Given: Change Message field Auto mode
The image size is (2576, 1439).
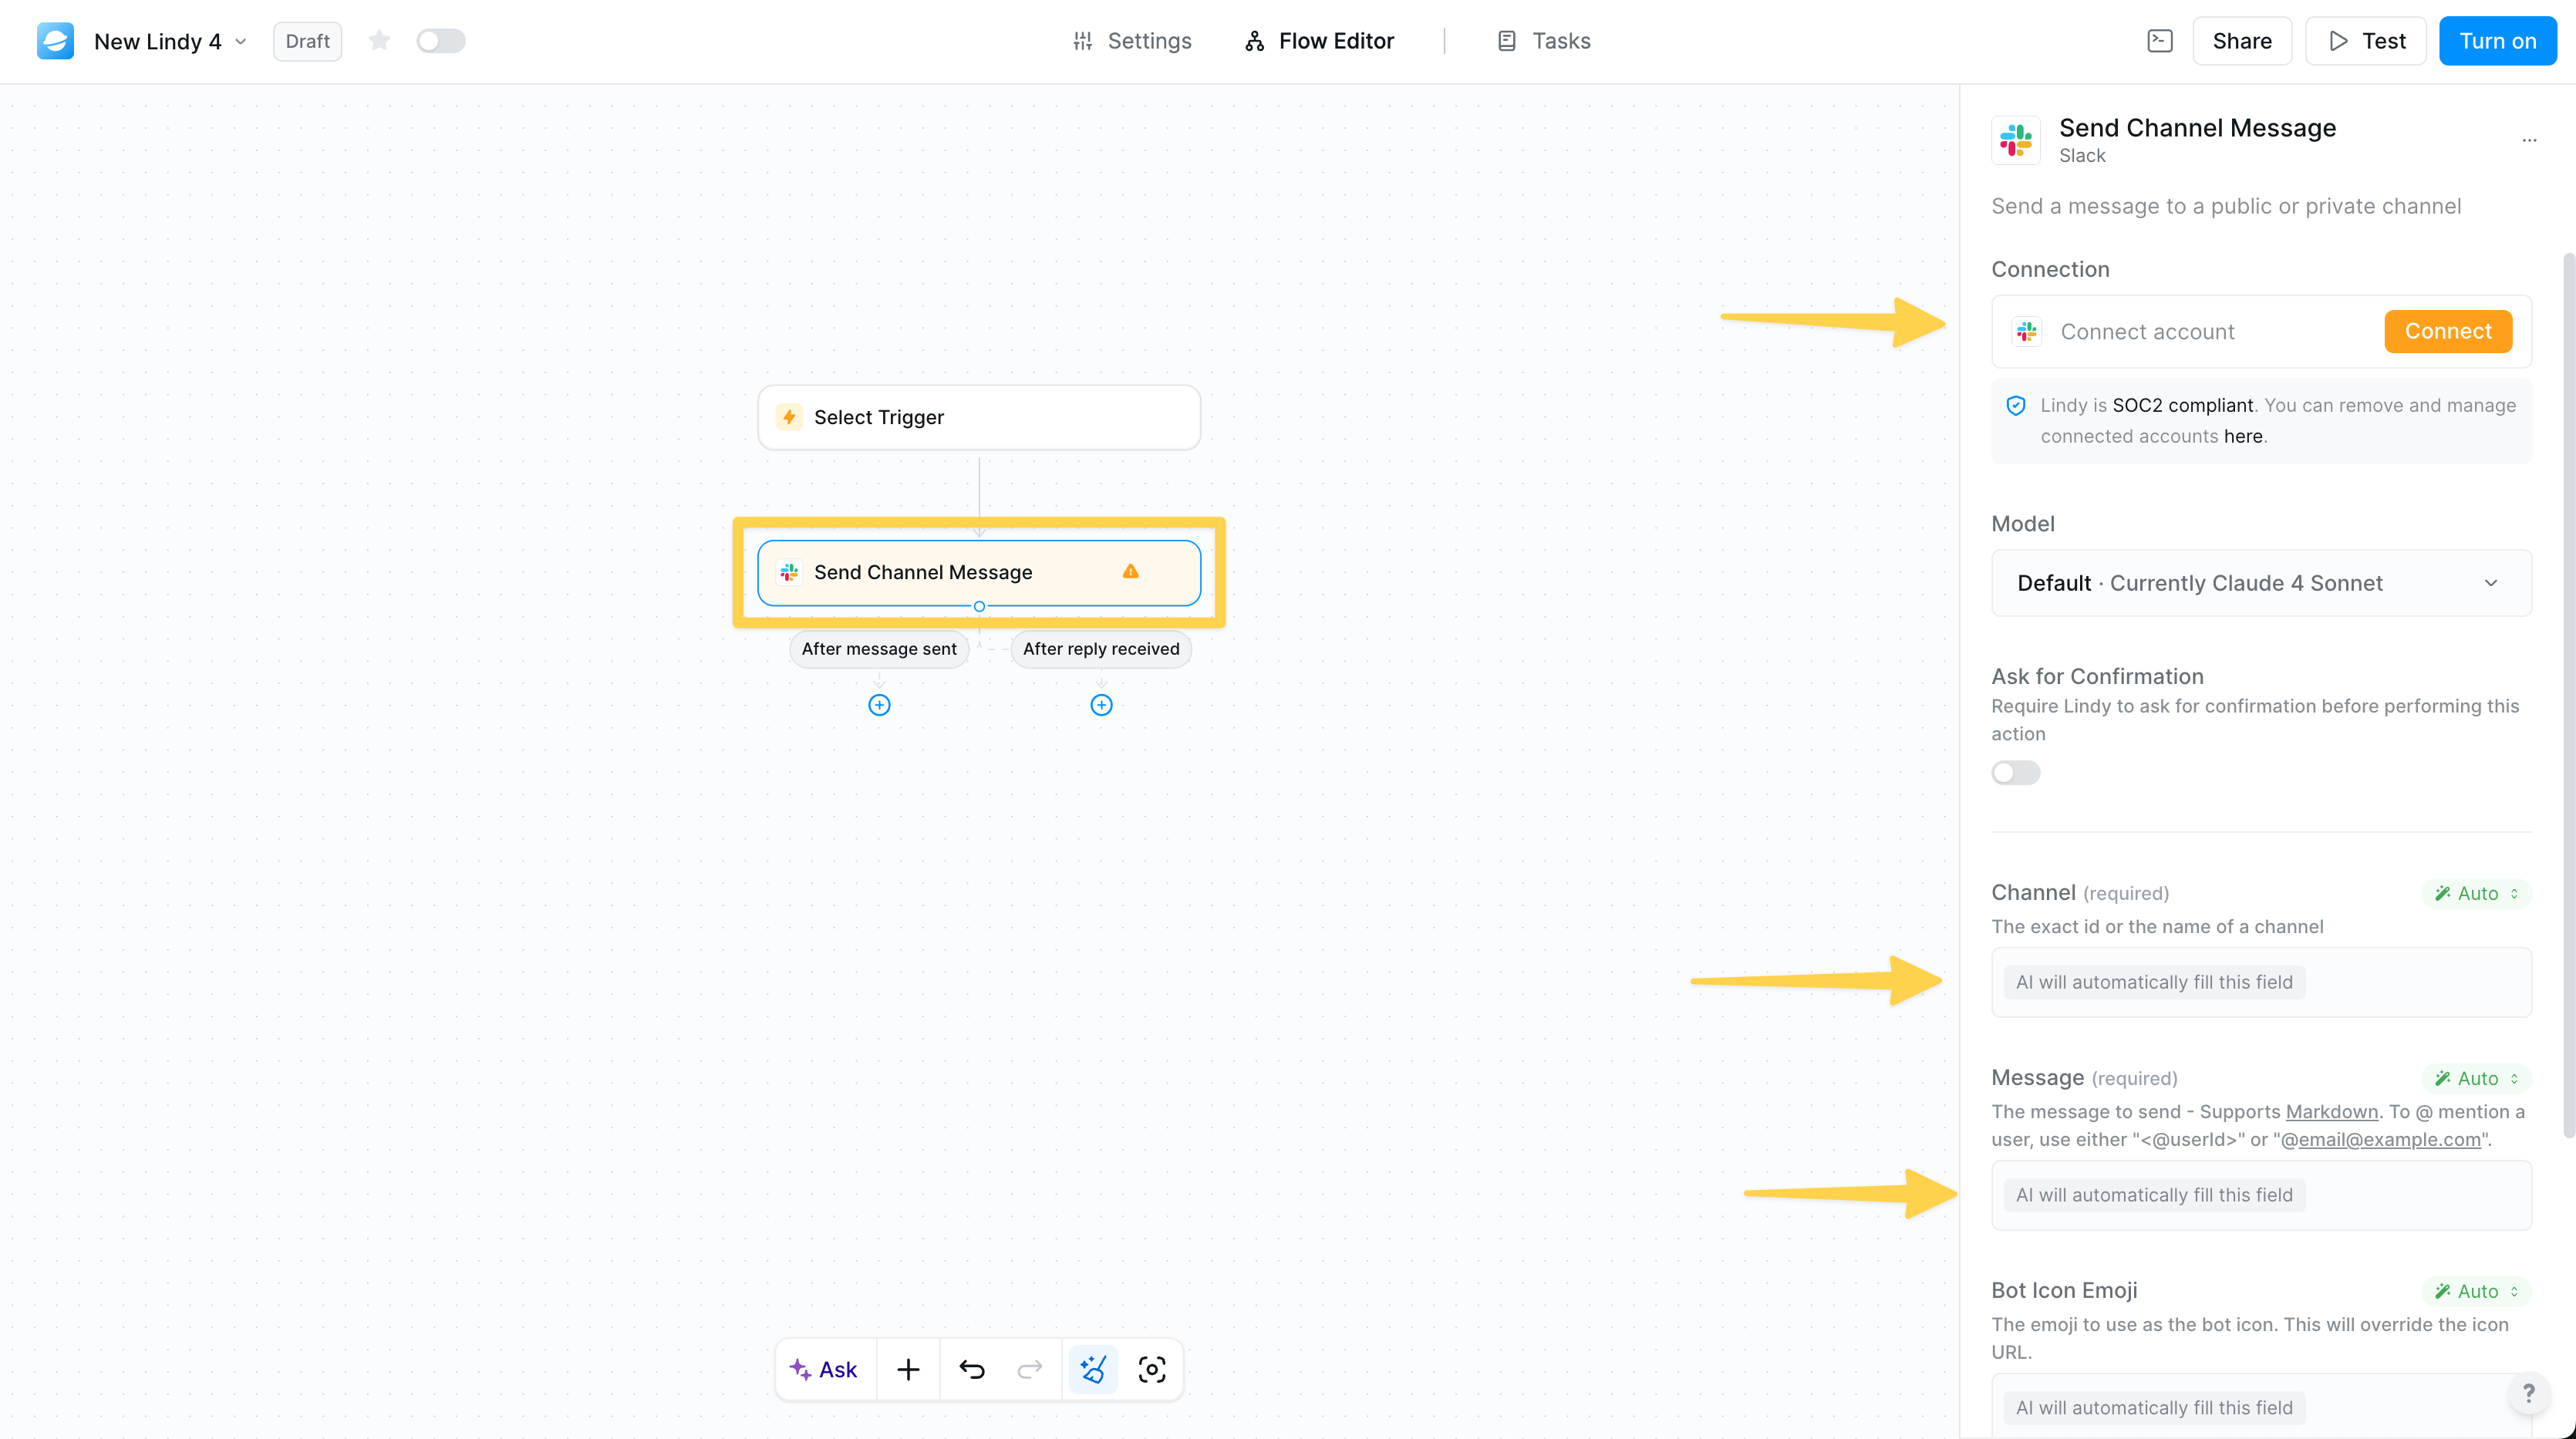Looking at the screenshot, I should tap(2477, 1078).
